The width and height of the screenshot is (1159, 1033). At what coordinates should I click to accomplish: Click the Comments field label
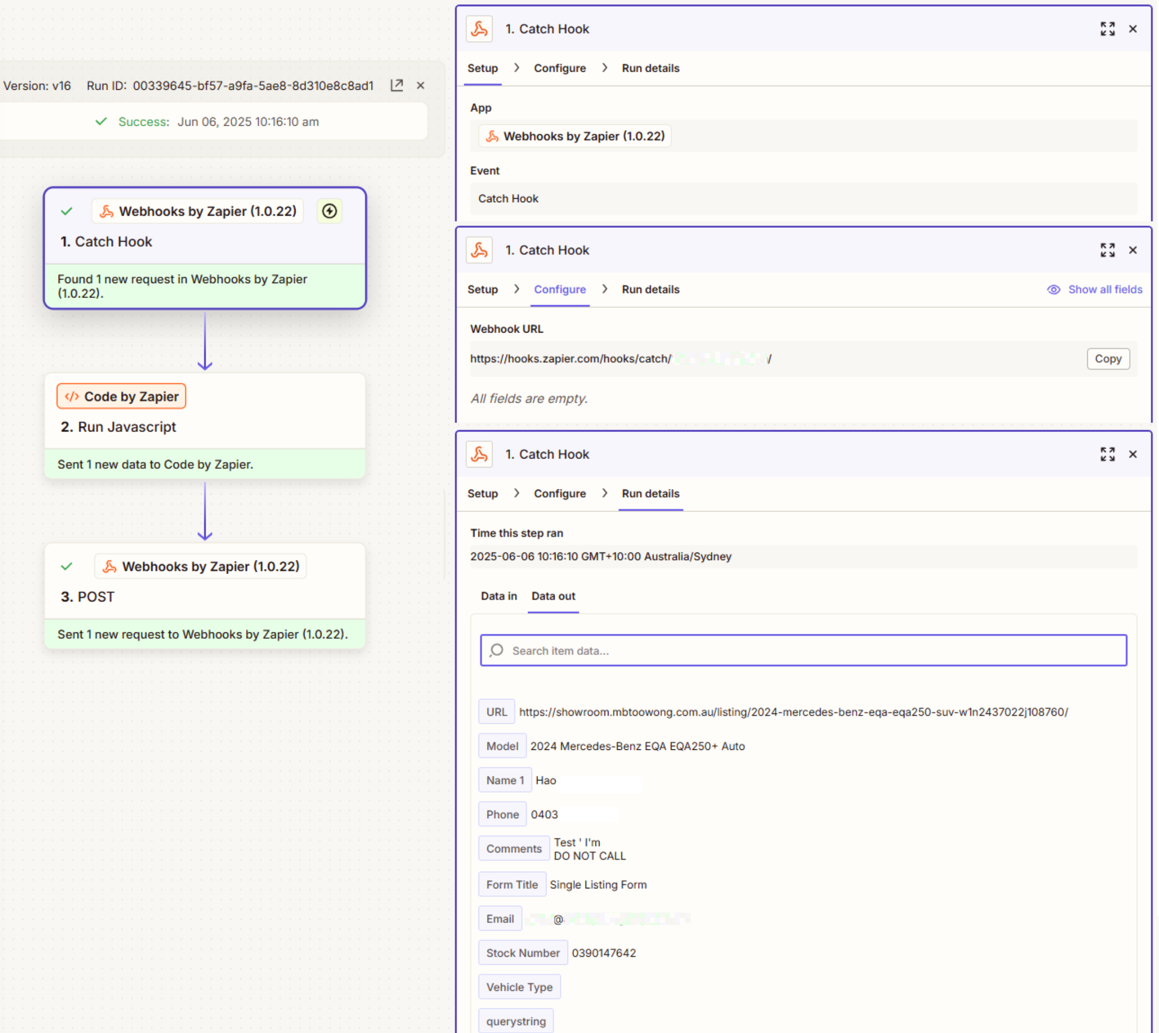point(514,849)
